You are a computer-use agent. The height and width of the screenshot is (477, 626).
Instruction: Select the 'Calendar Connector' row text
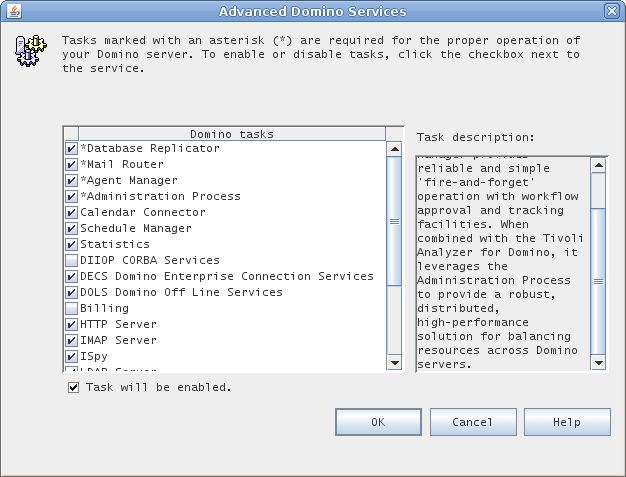pyautogui.click(x=143, y=212)
